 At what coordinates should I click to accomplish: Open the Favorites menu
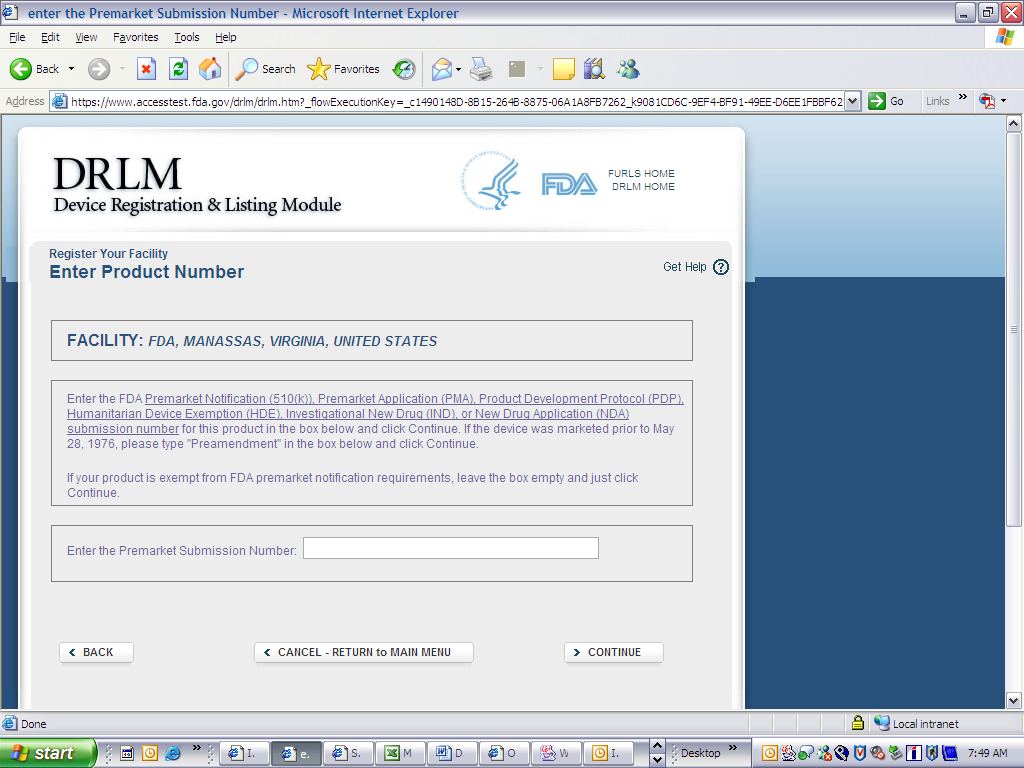click(x=136, y=37)
